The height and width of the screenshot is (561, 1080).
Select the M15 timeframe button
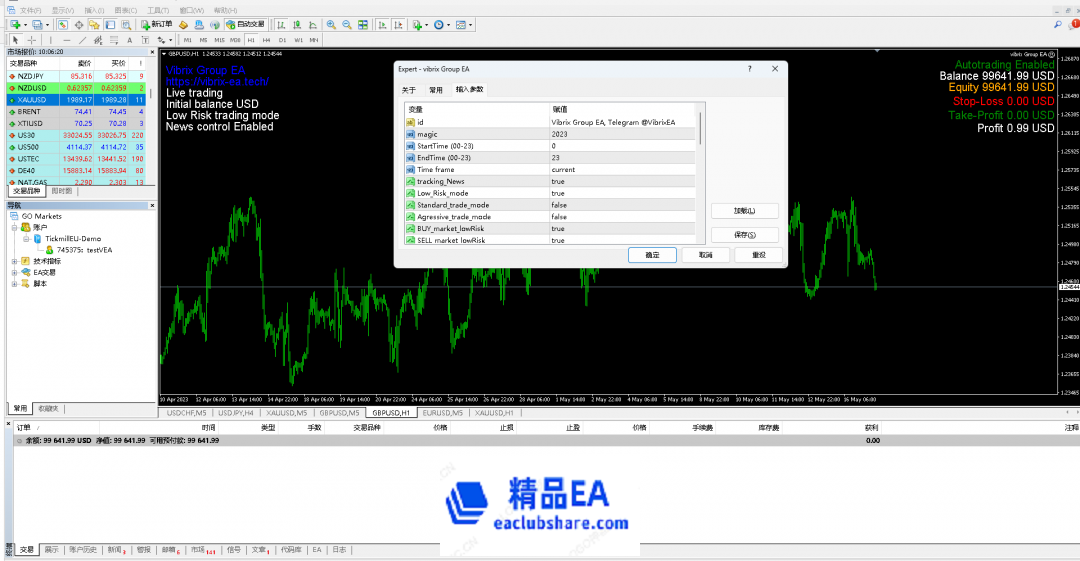[x=219, y=40]
